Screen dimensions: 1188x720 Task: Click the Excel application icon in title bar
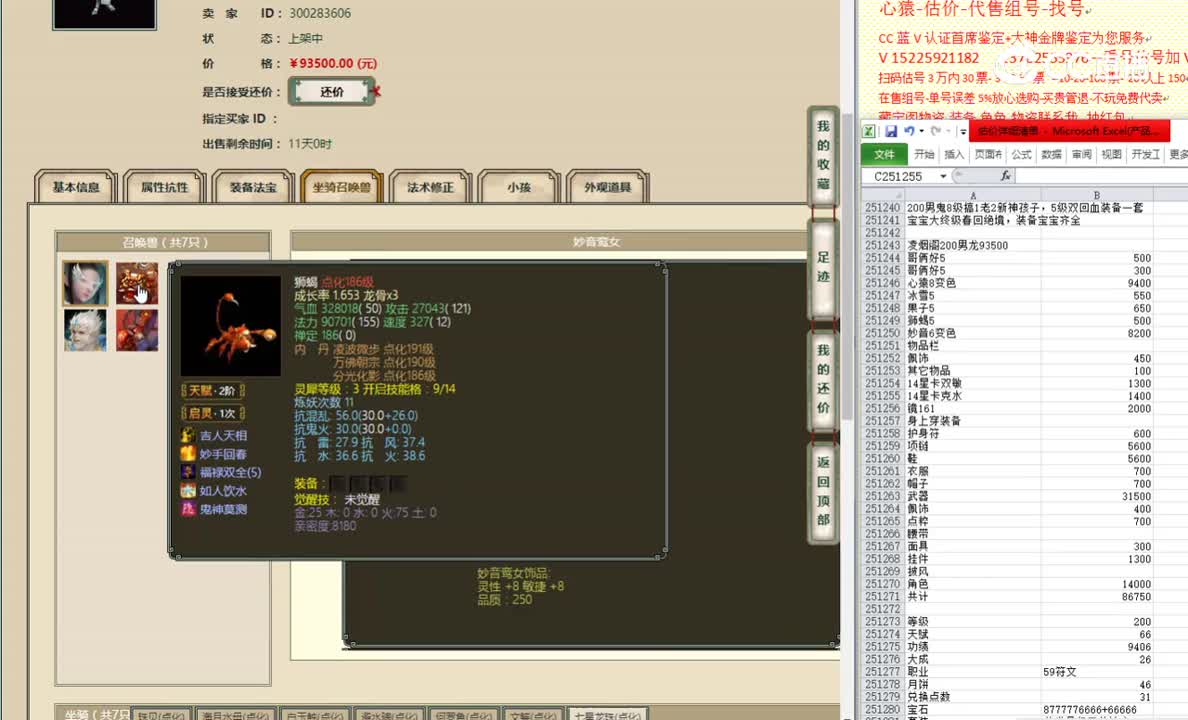(x=869, y=131)
